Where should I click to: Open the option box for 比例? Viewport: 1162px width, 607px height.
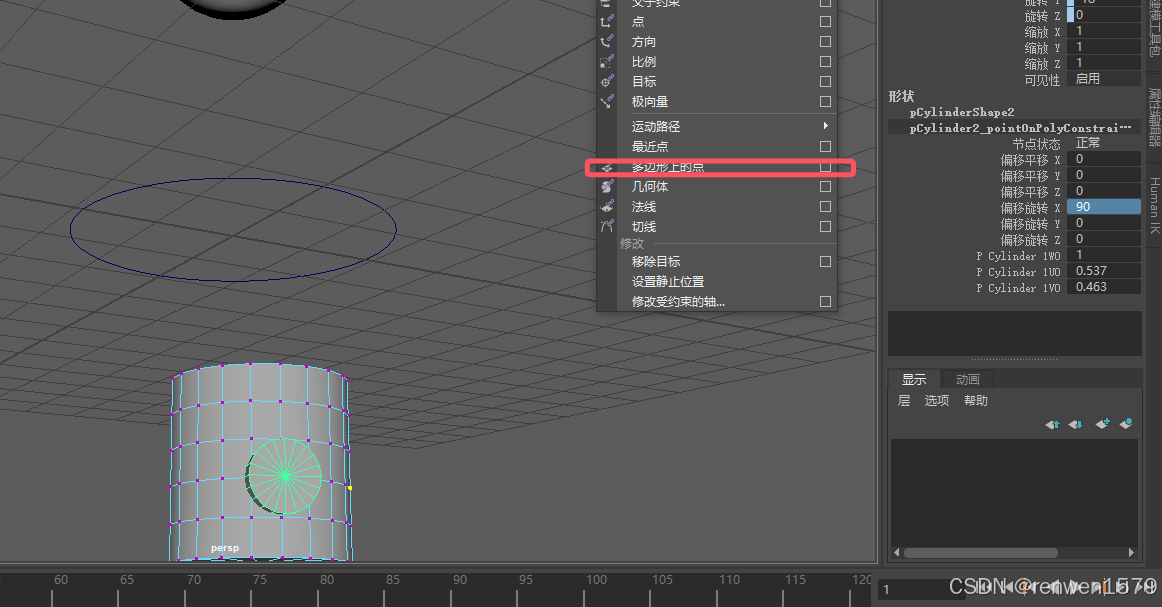click(825, 62)
